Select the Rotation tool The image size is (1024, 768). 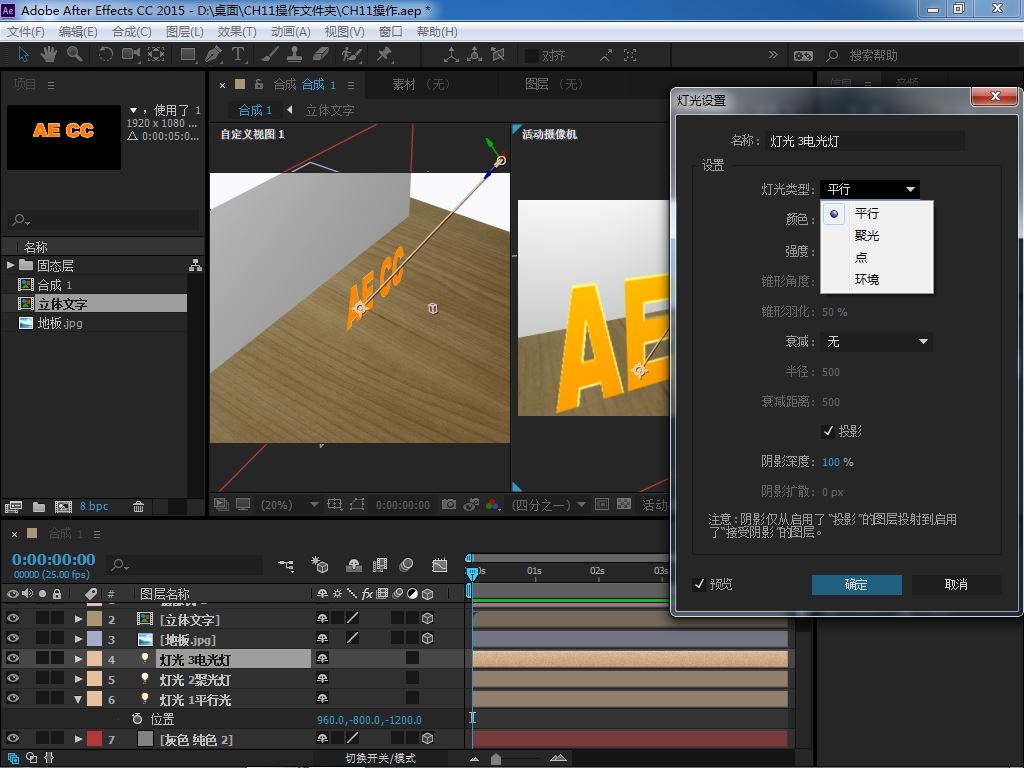105,55
